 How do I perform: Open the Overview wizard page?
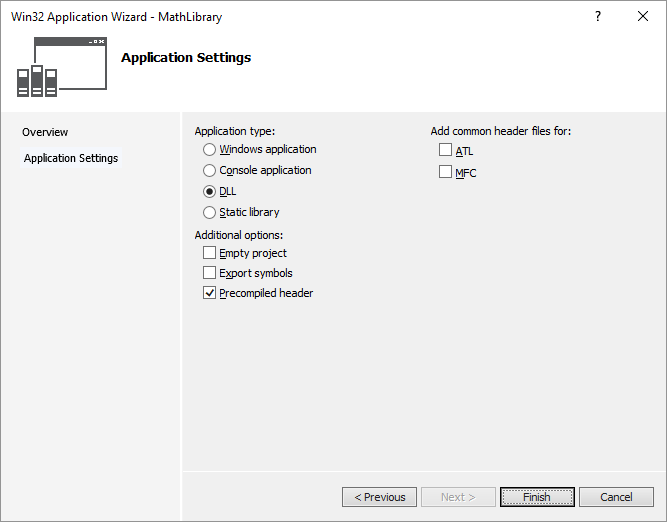(x=45, y=132)
